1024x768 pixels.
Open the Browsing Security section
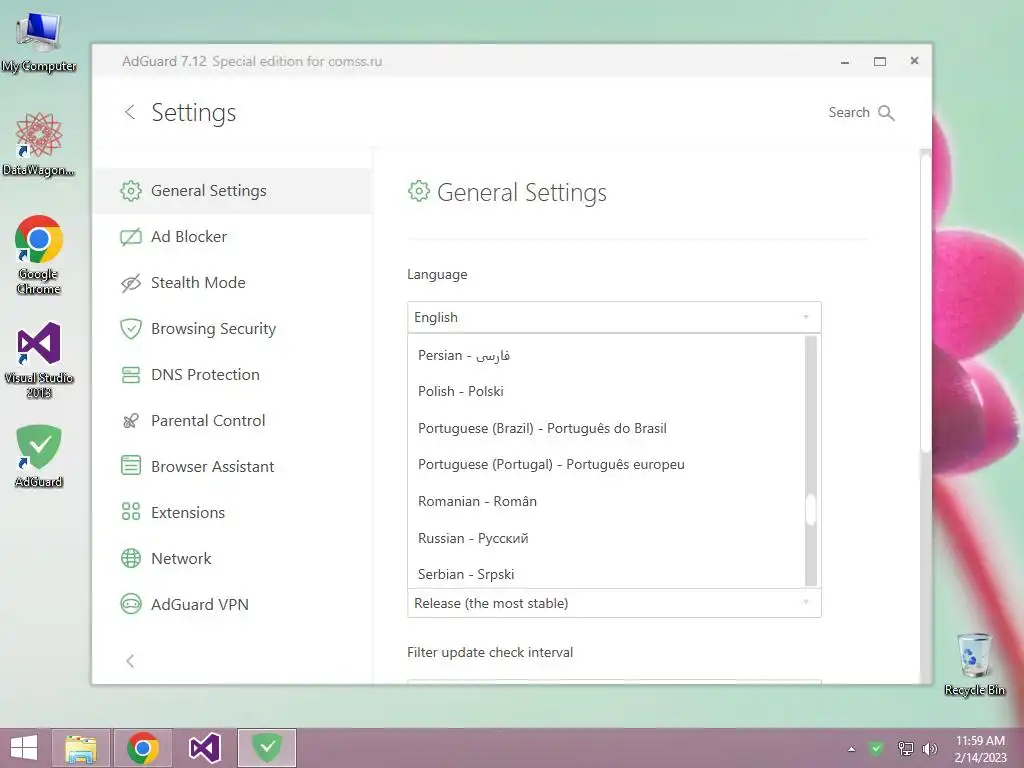click(232, 328)
